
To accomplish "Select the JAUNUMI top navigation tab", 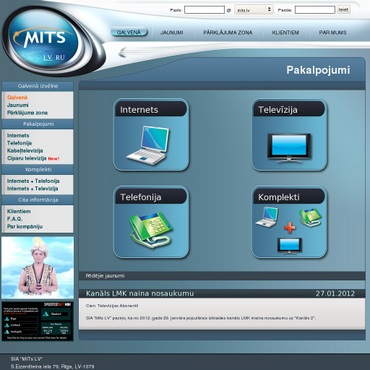I will 172,33.
